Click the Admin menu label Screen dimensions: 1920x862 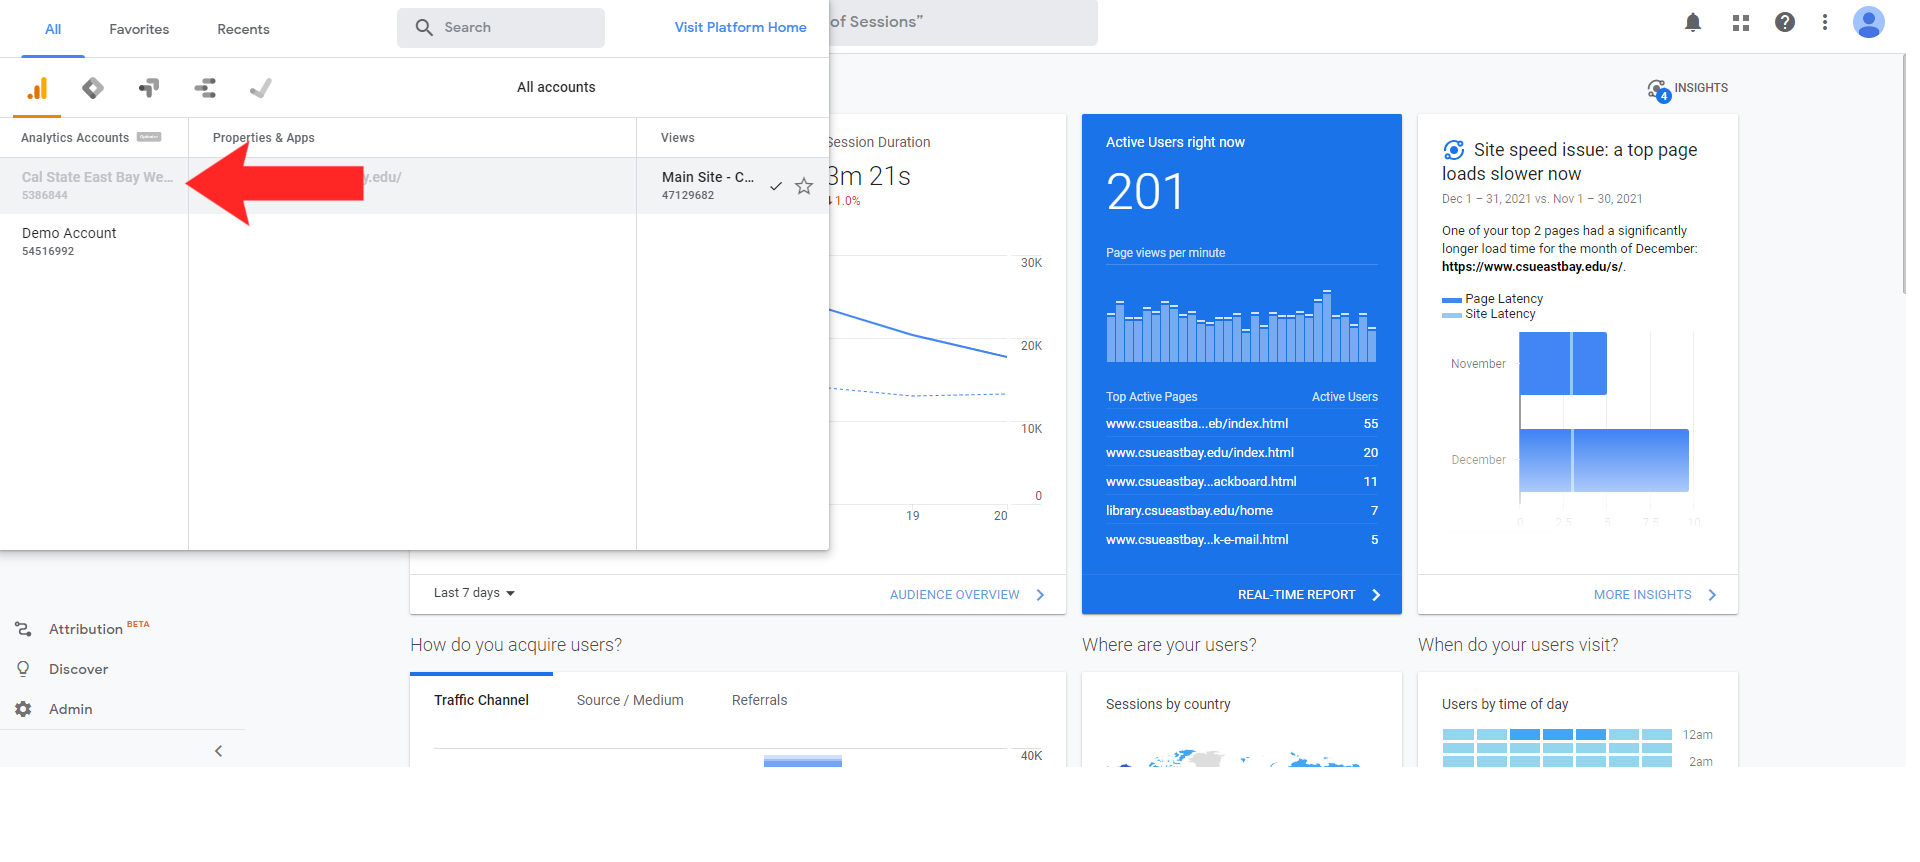[71, 709]
